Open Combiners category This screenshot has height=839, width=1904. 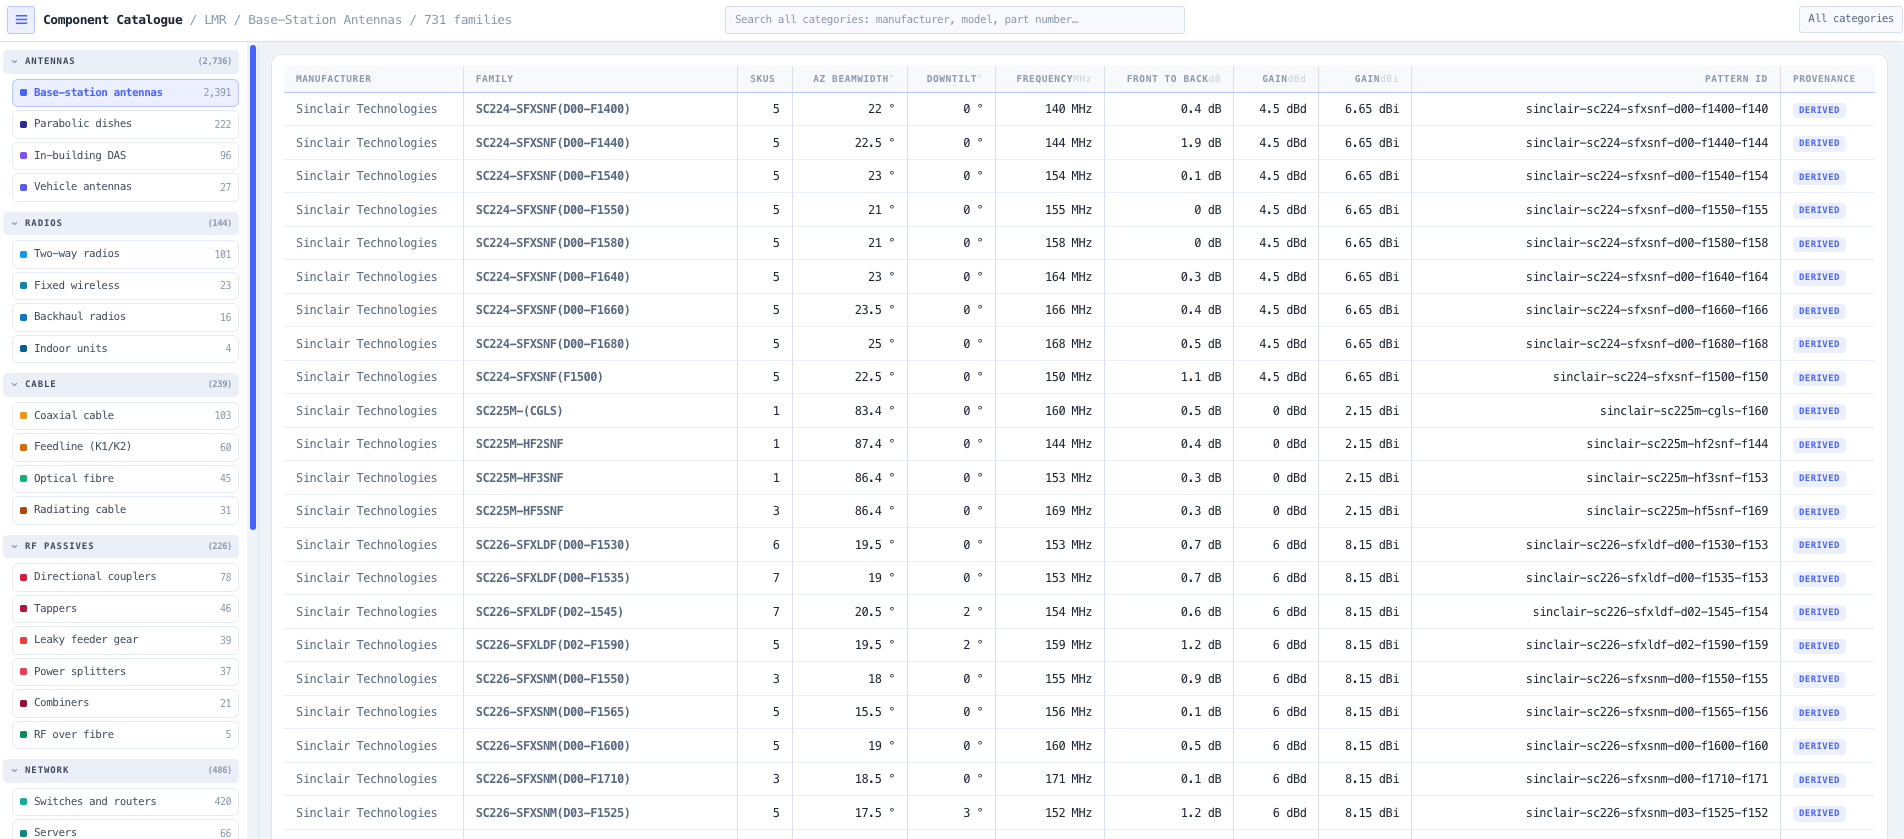[x=125, y=703]
